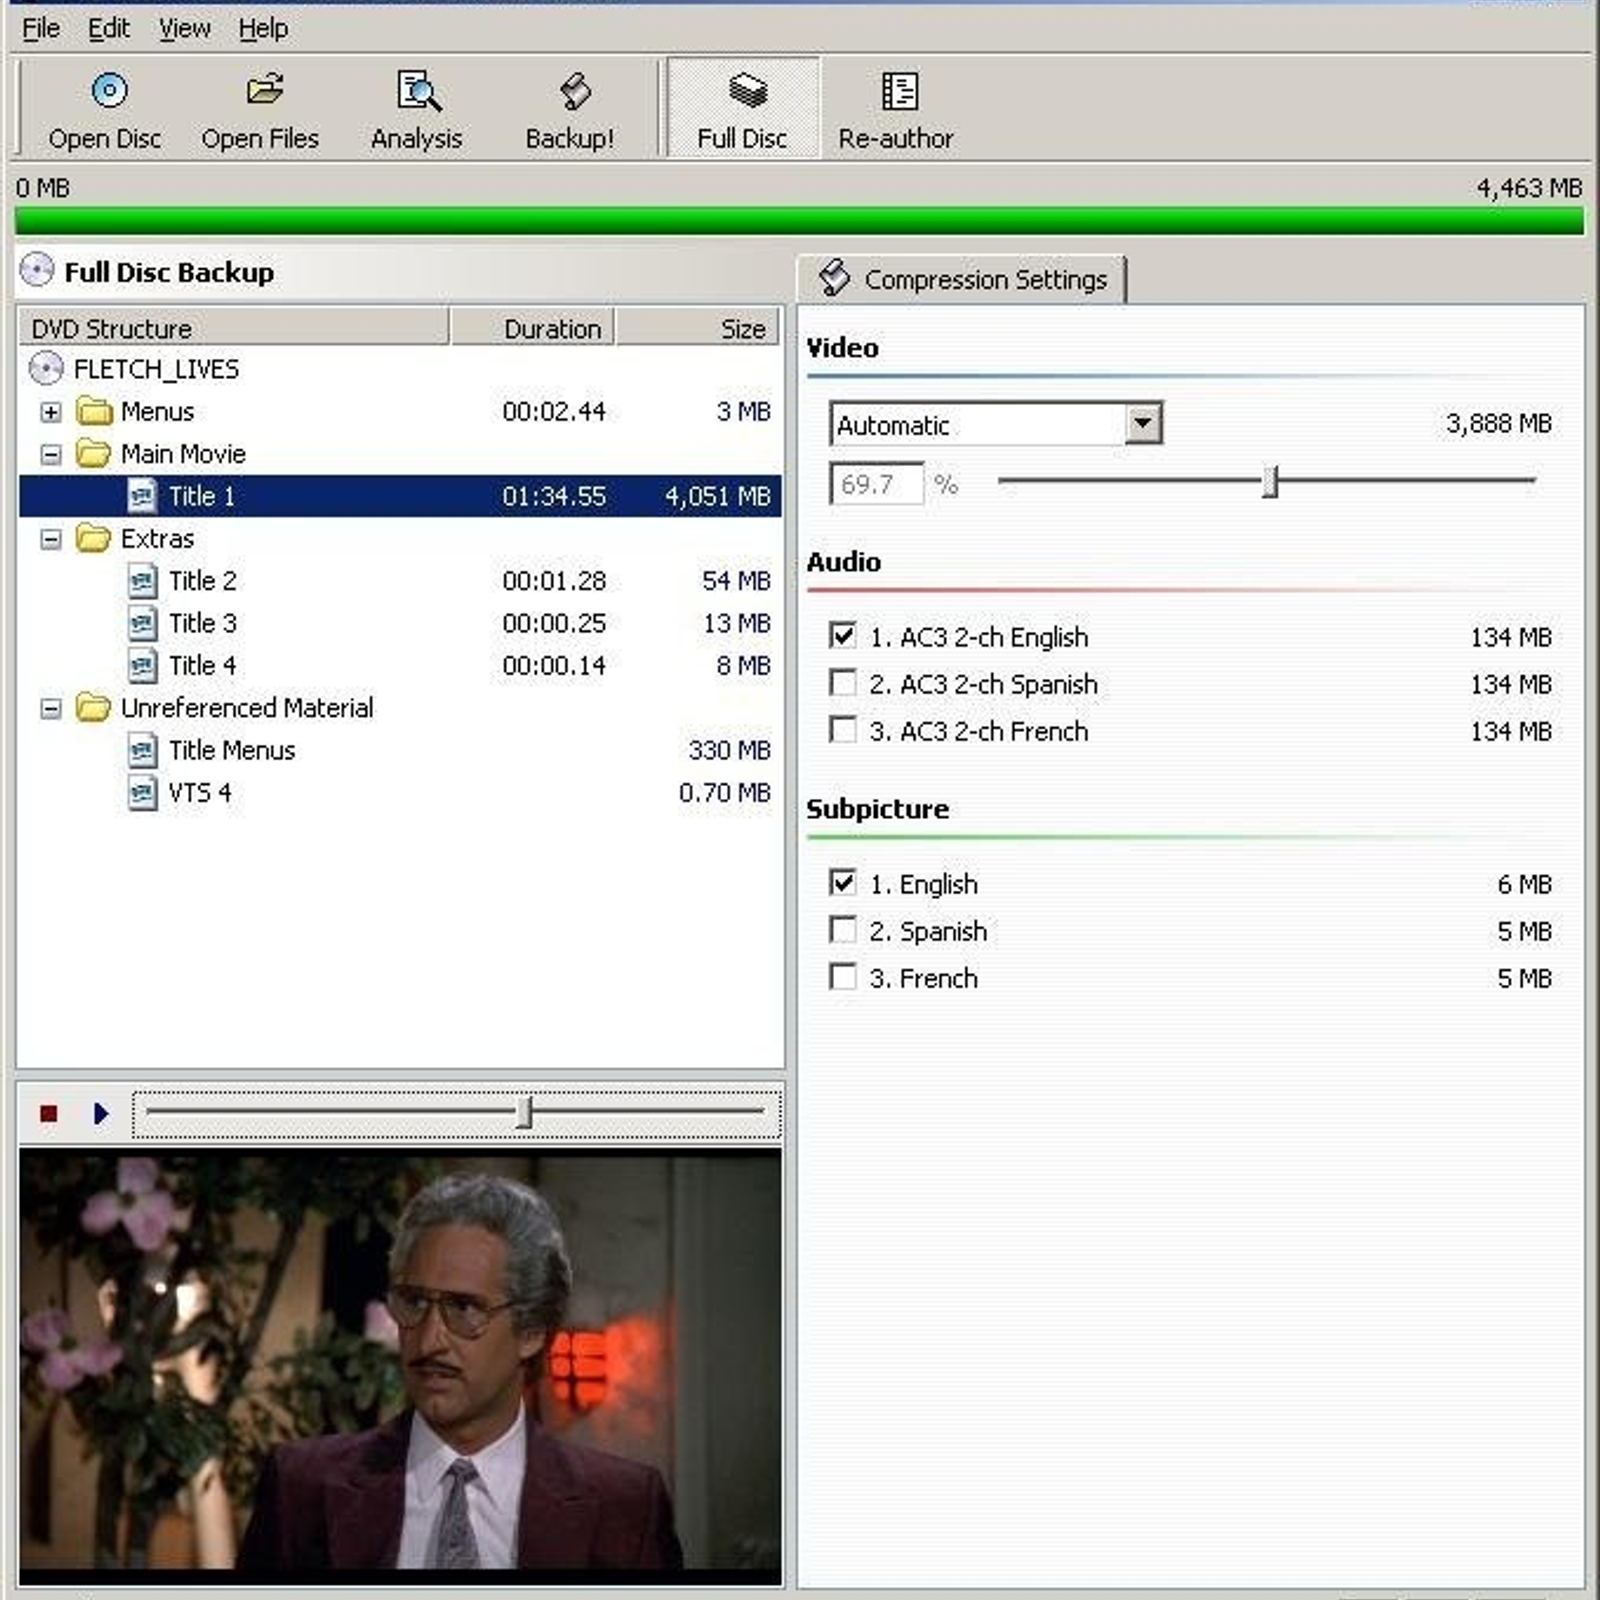The height and width of the screenshot is (1600, 1600).
Task: Click the green disc capacity bar
Action: 799,220
